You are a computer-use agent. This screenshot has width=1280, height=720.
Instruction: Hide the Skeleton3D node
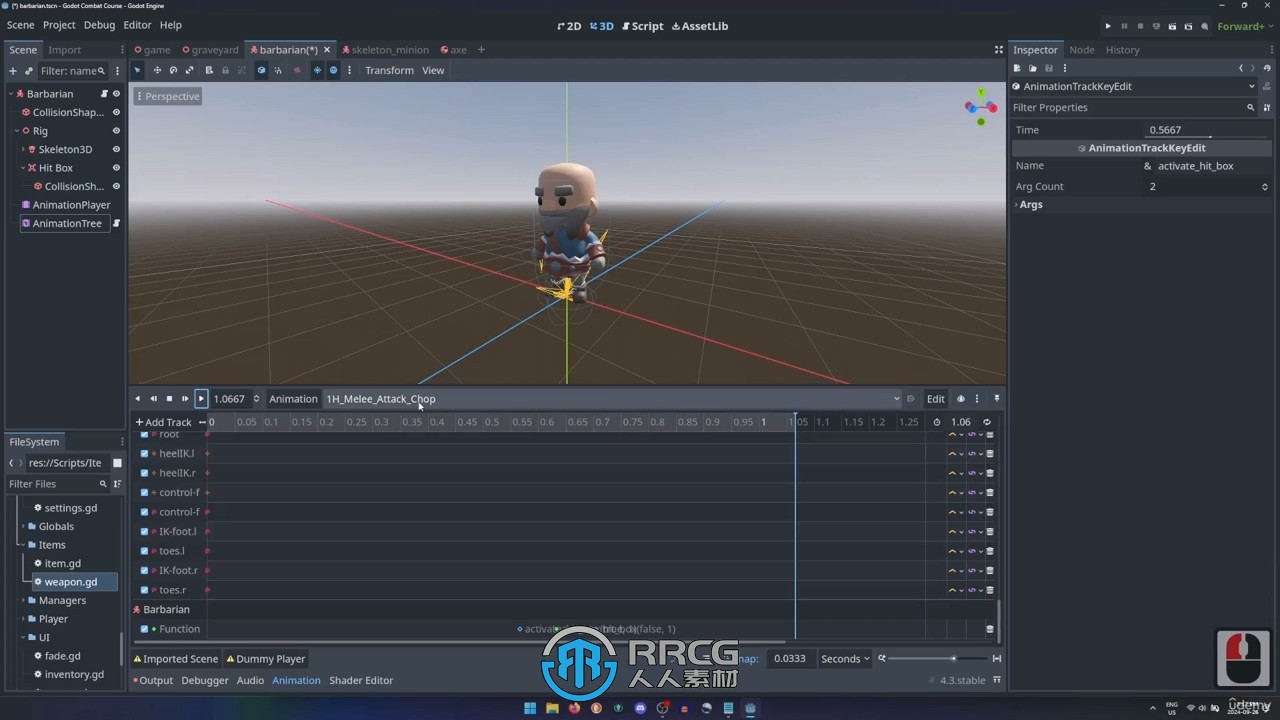116,149
